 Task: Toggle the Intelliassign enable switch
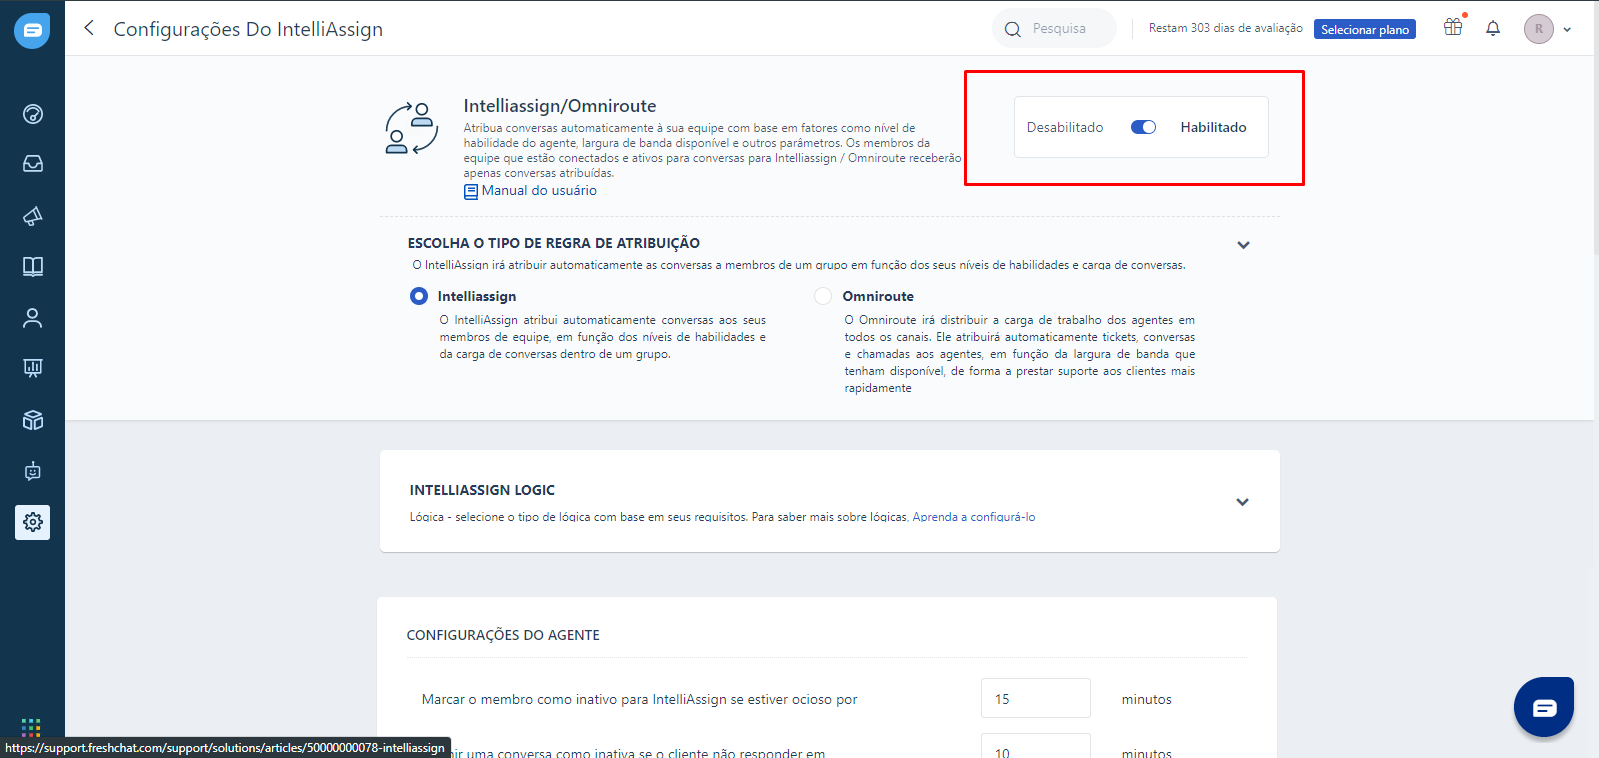click(1143, 127)
